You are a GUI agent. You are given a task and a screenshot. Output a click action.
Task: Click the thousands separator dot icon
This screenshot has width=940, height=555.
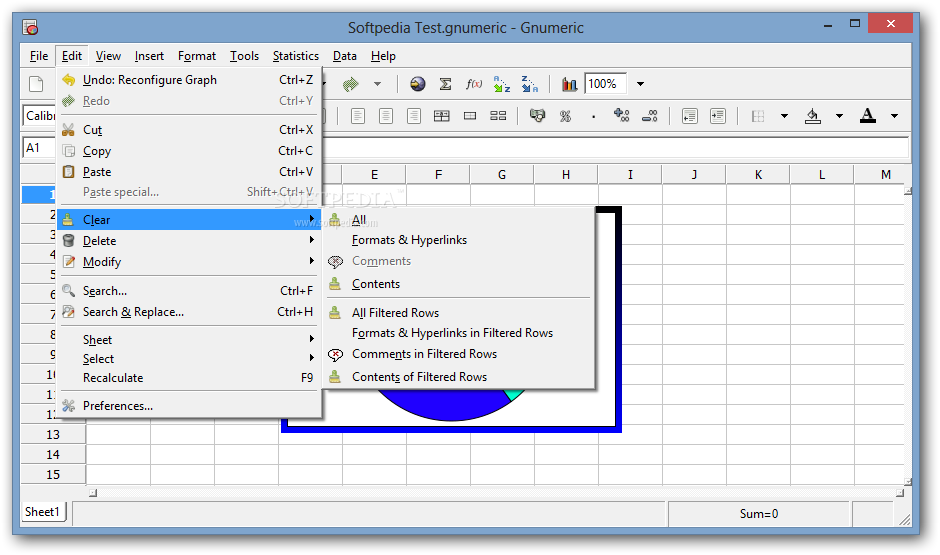593,117
